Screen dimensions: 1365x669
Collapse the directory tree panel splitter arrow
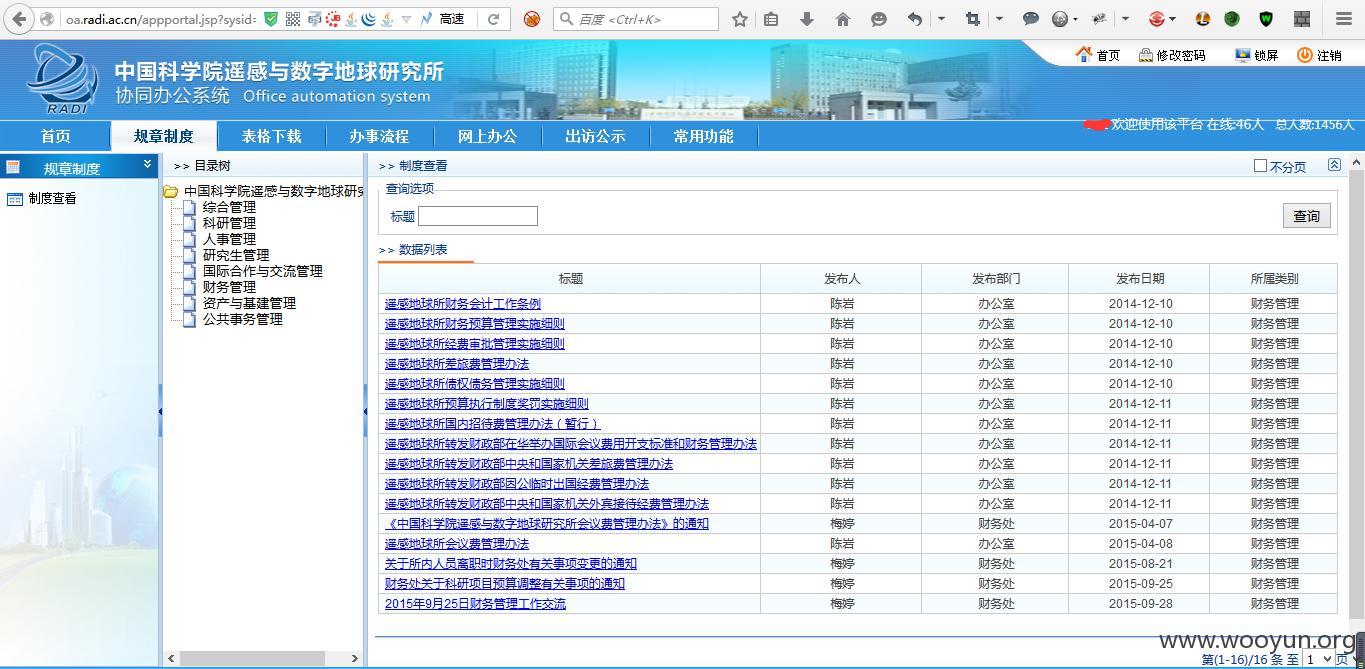point(364,410)
